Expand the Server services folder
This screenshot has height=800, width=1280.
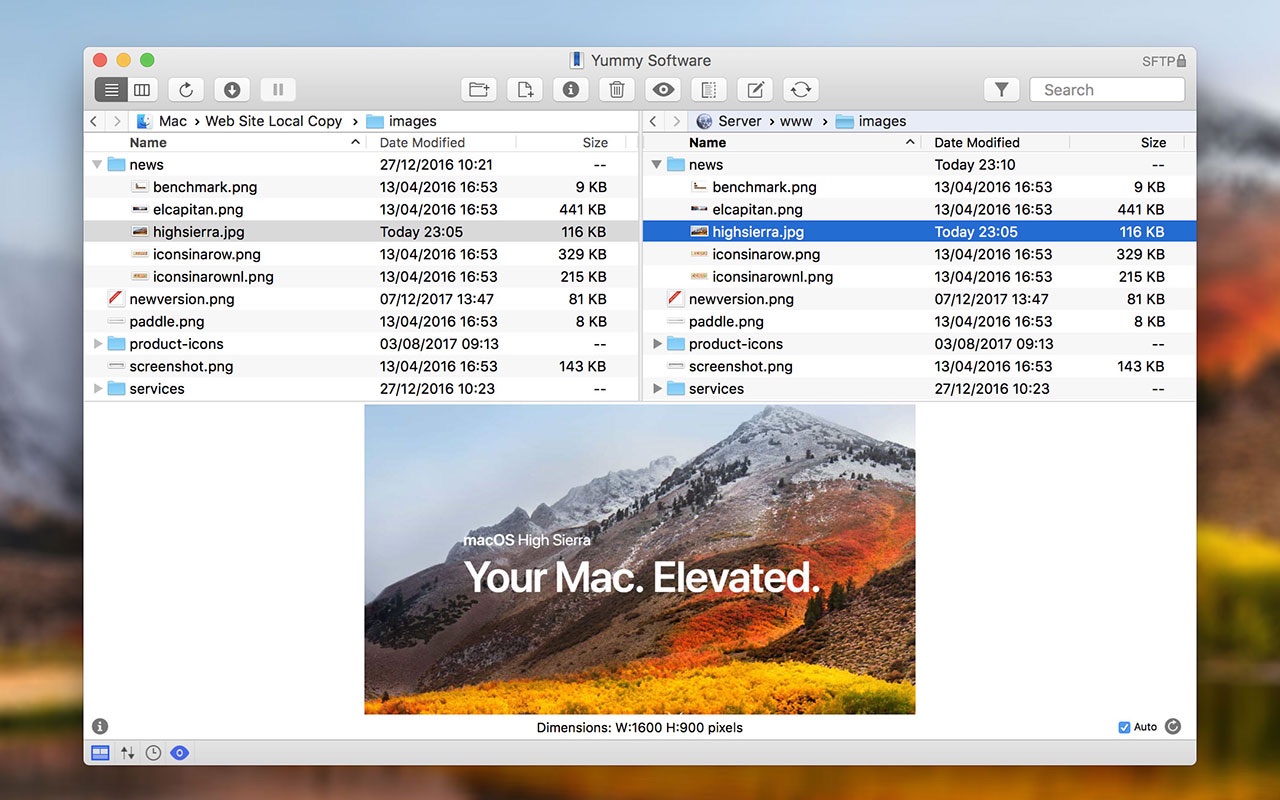point(657,389)
